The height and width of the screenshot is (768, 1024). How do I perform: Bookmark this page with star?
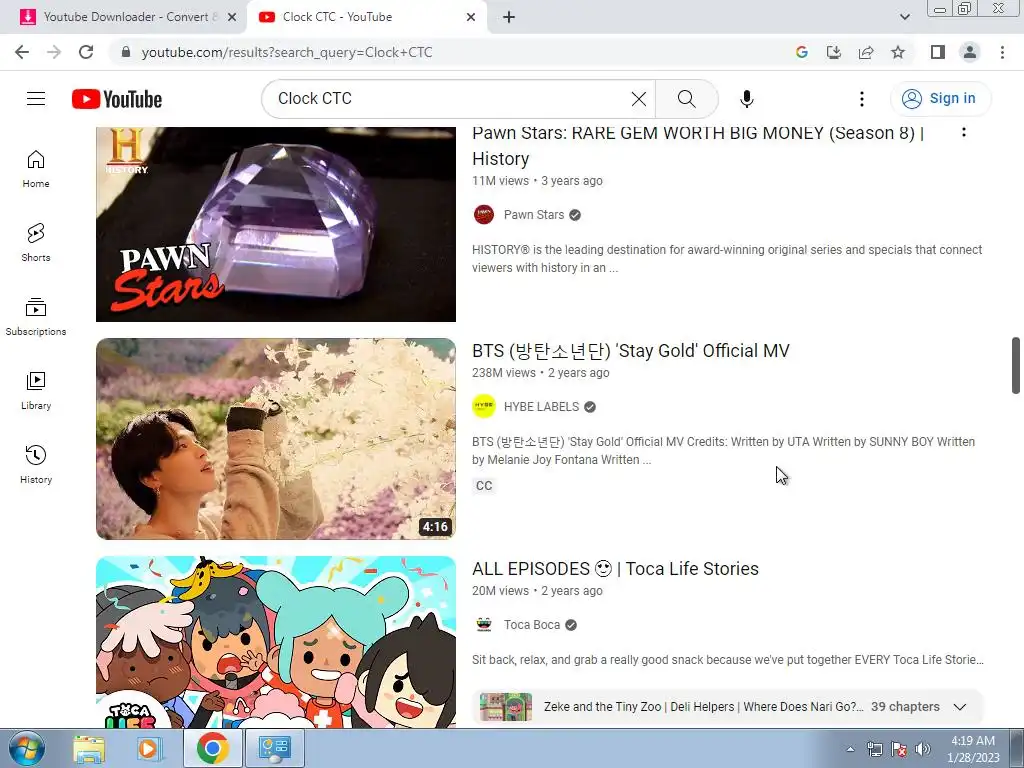(898, 52)
